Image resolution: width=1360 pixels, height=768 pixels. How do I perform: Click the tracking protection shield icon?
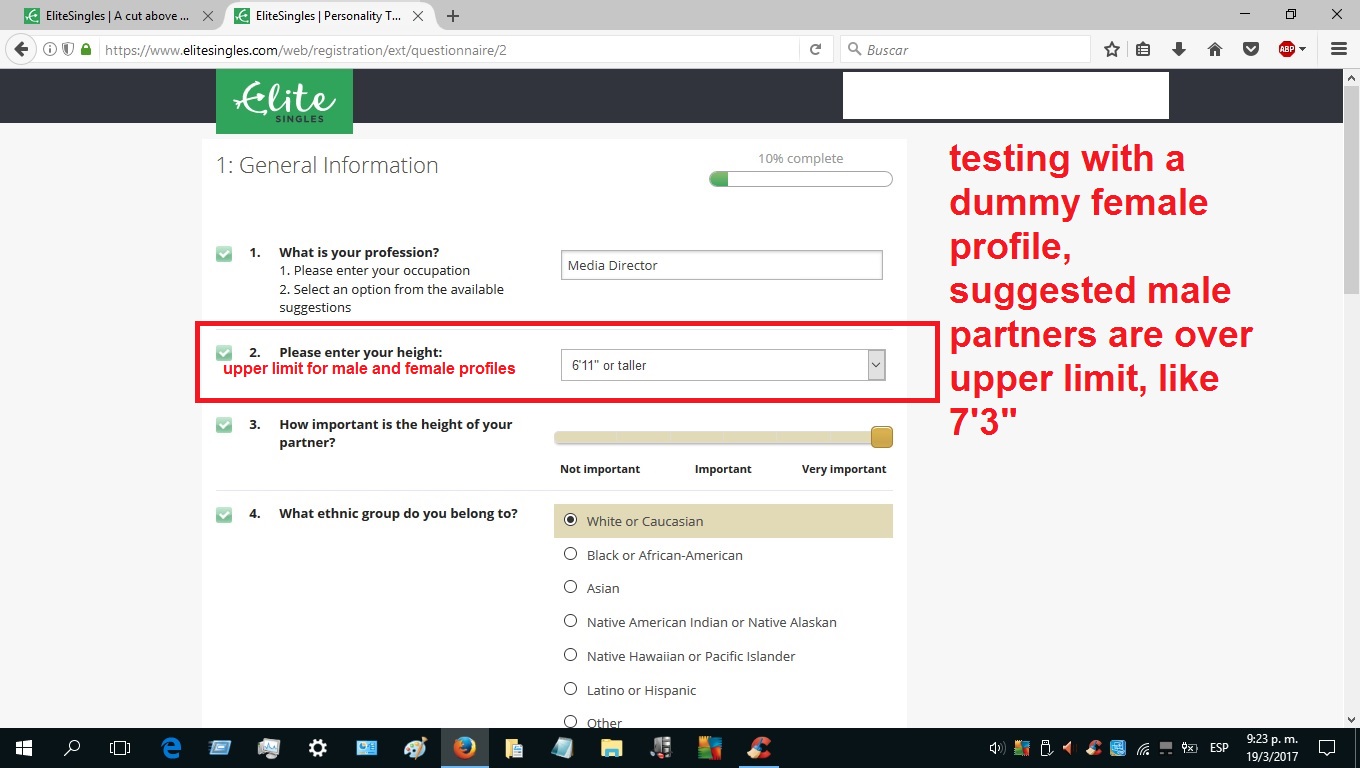pos(68,49)
